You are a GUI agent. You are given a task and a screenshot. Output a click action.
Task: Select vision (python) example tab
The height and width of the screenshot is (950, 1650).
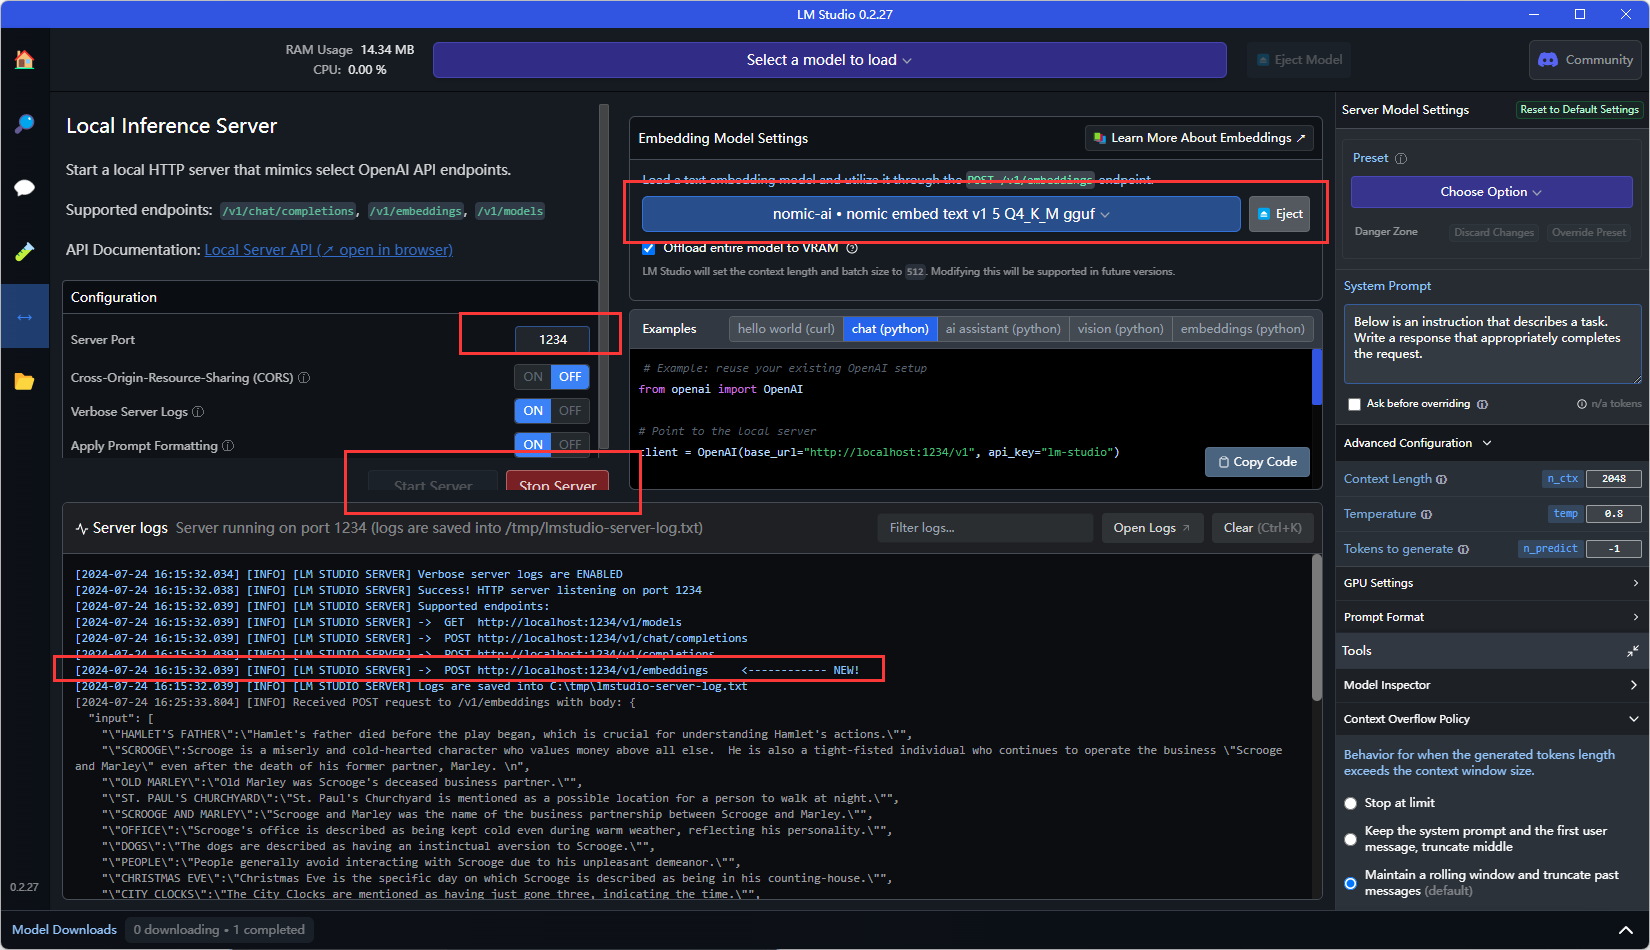pyautogui.click(x=1120, y=329)
